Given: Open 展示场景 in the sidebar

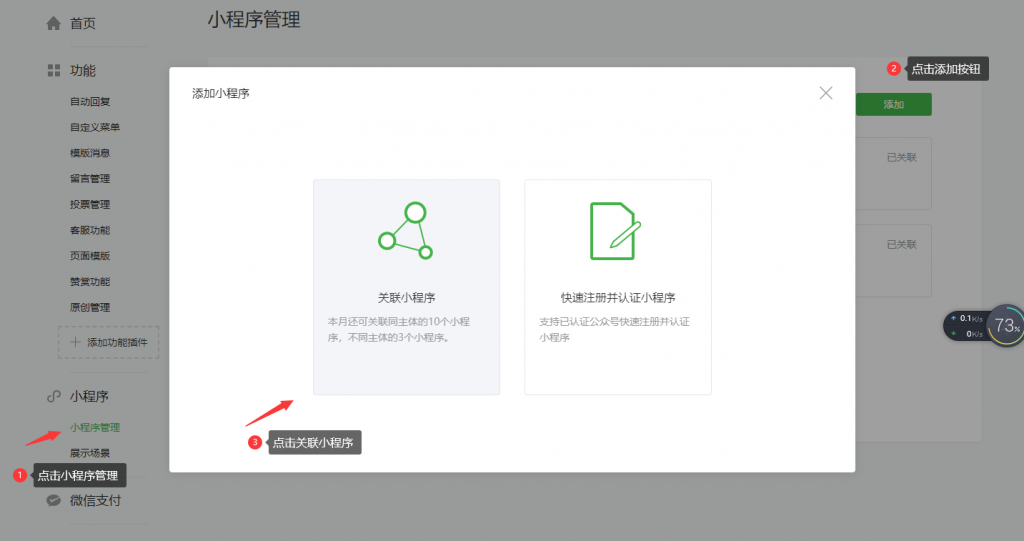Looking at the screenshot, I should 90,453.
